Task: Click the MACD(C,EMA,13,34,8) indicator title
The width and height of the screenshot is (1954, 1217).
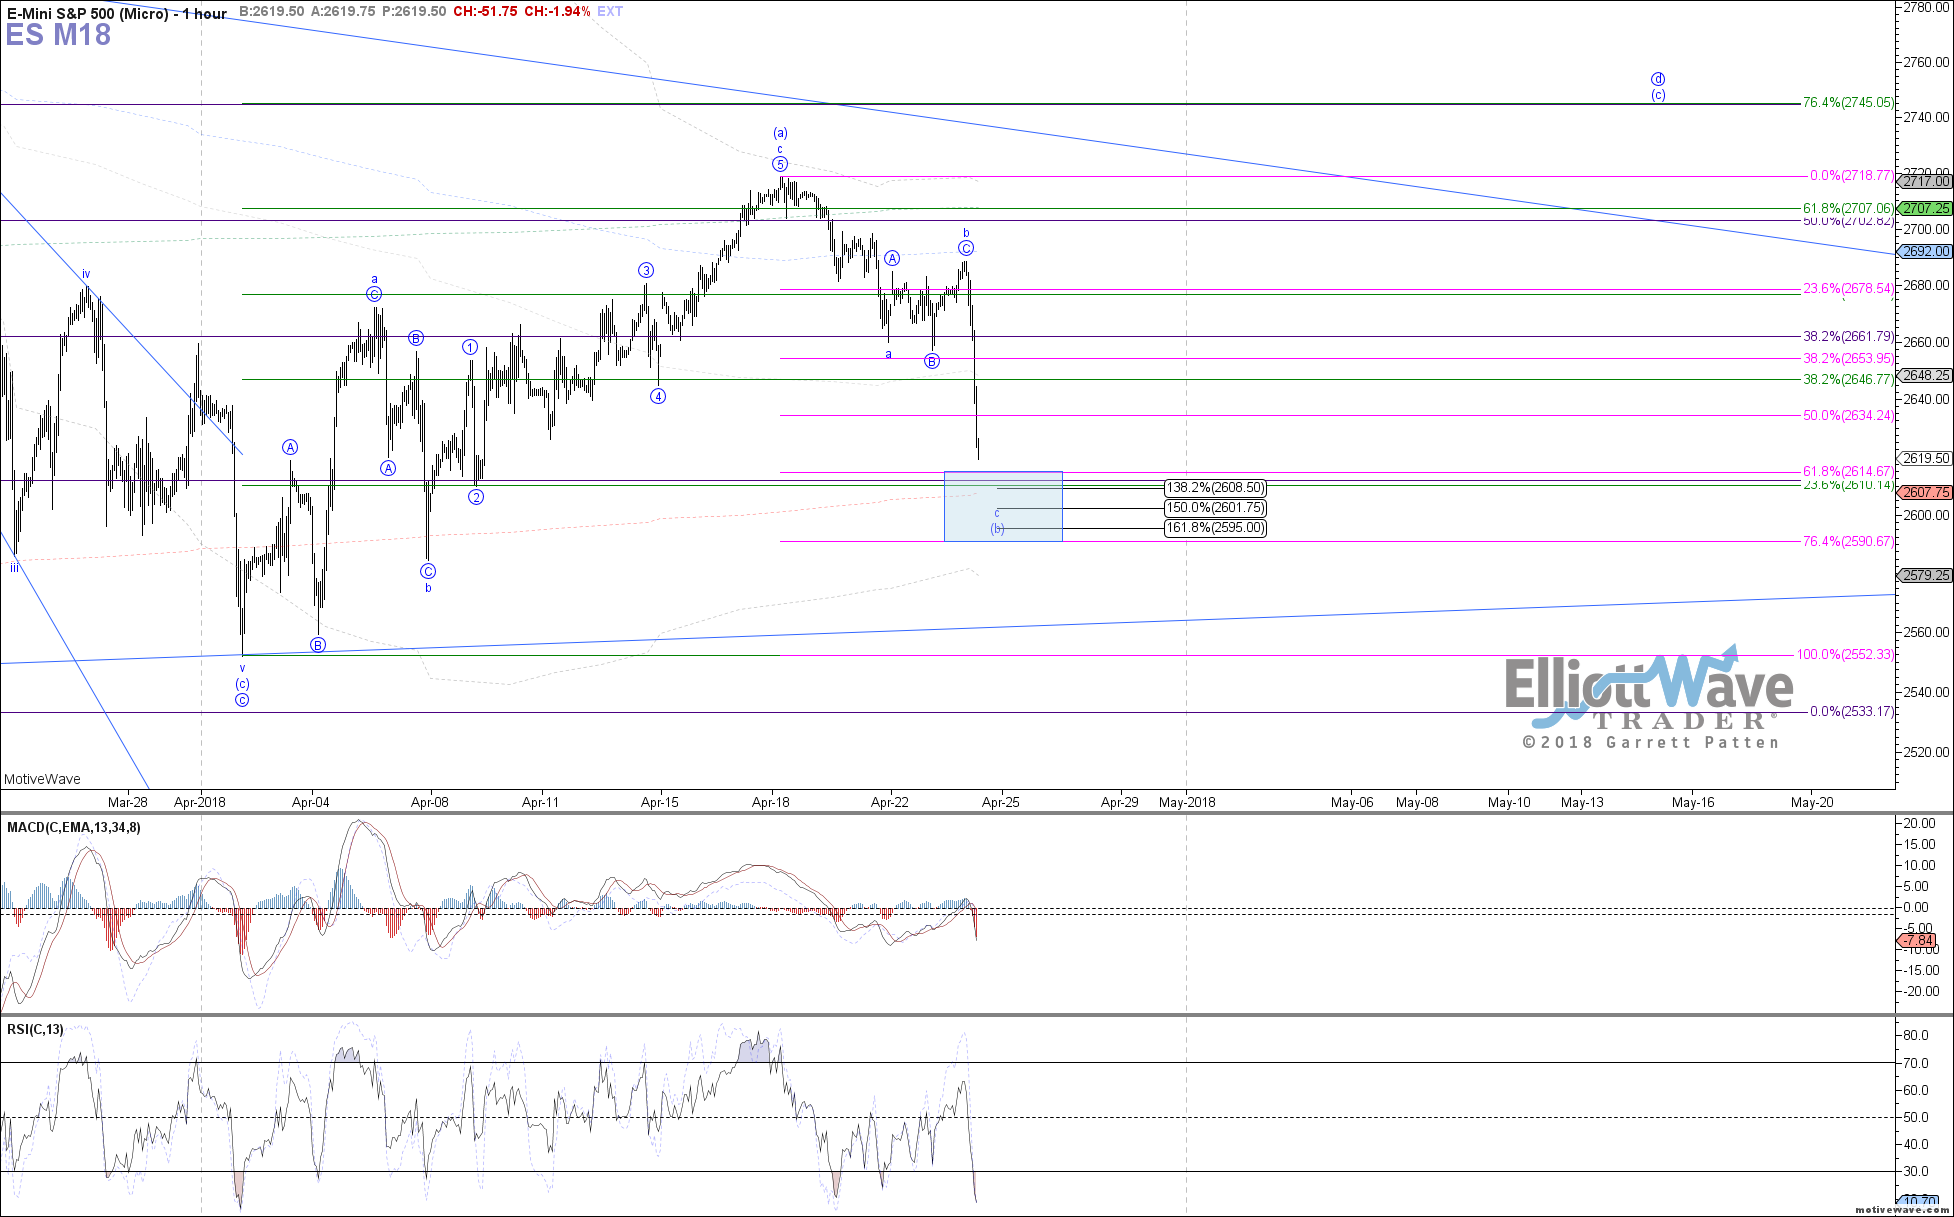Action: tap(74, 827)
